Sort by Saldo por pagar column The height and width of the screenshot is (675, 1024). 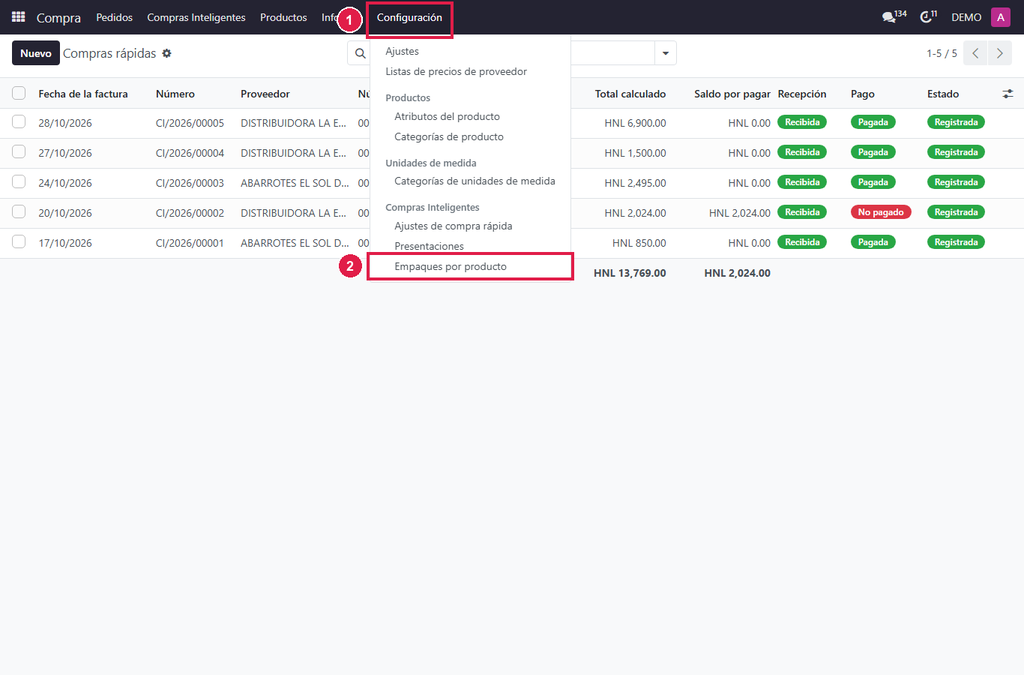click(x=732, y=94)
